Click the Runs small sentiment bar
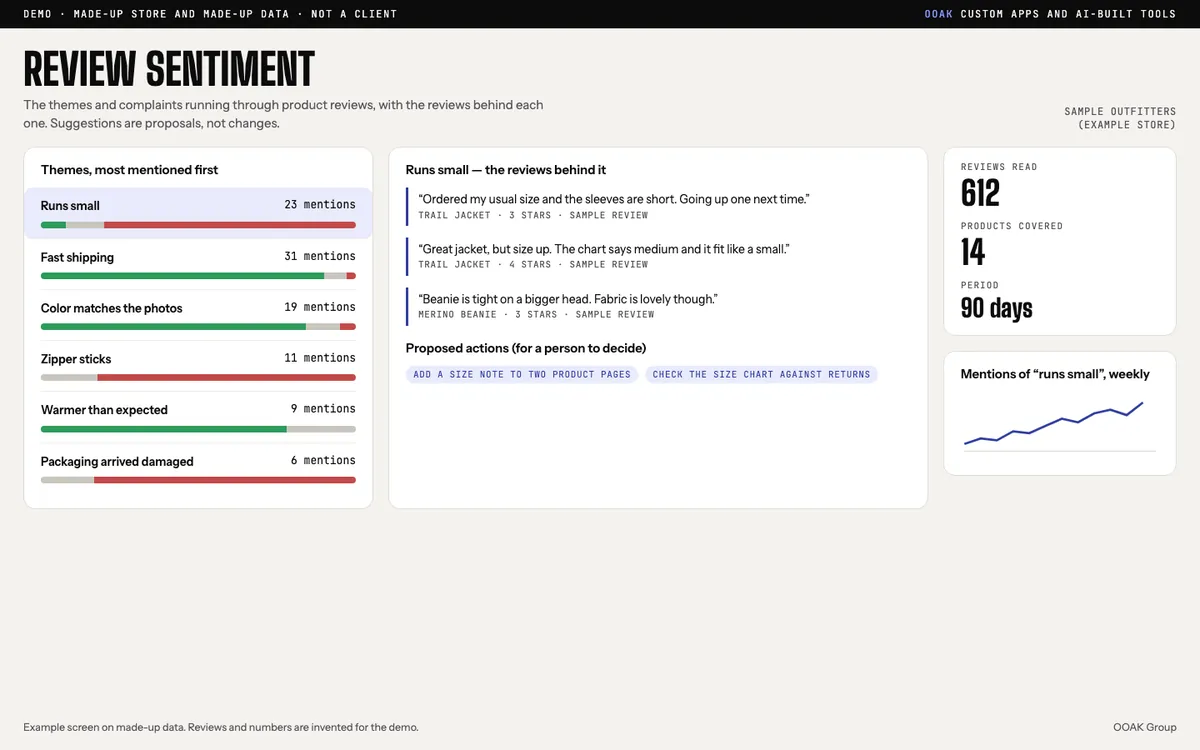Image resolution: width=1200 pixels, height=750 pixels. [198, 225]
